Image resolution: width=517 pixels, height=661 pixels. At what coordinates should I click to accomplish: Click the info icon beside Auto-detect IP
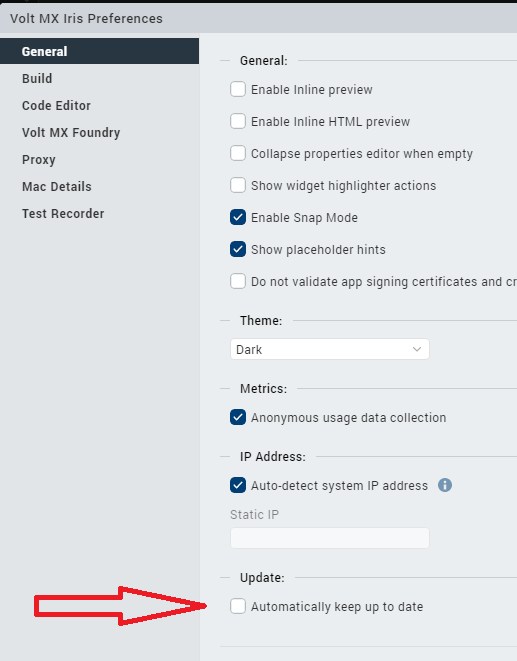pyautogui.click(x=444, y=485)
